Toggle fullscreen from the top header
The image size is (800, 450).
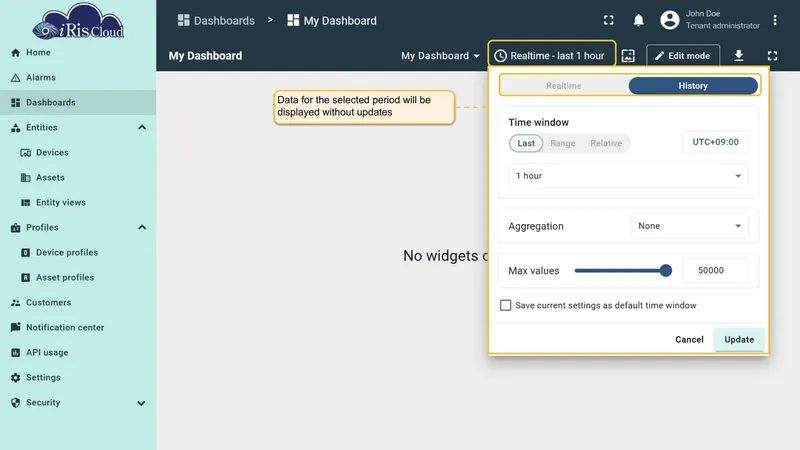tap(609, 20)
